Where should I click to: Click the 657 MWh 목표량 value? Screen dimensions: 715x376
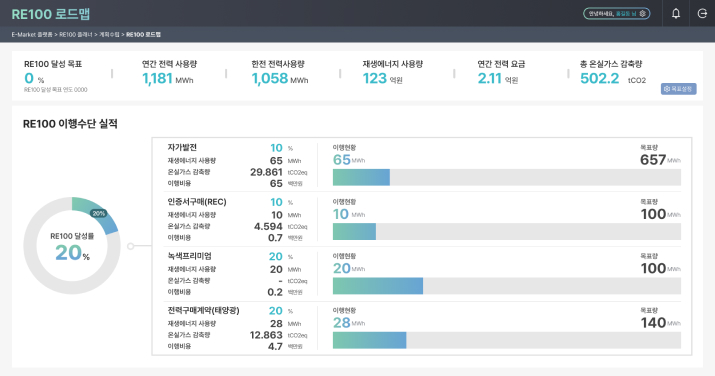660,160
